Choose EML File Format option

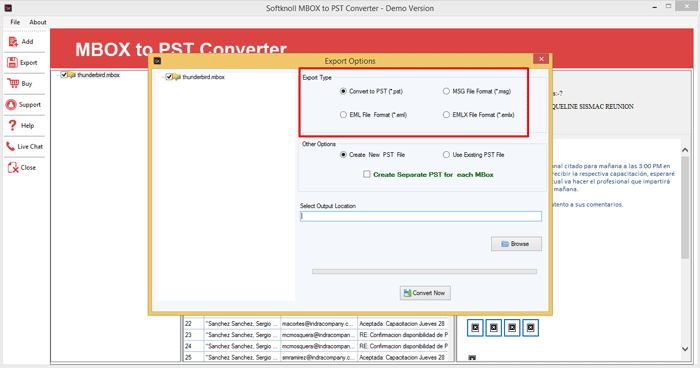343,115
